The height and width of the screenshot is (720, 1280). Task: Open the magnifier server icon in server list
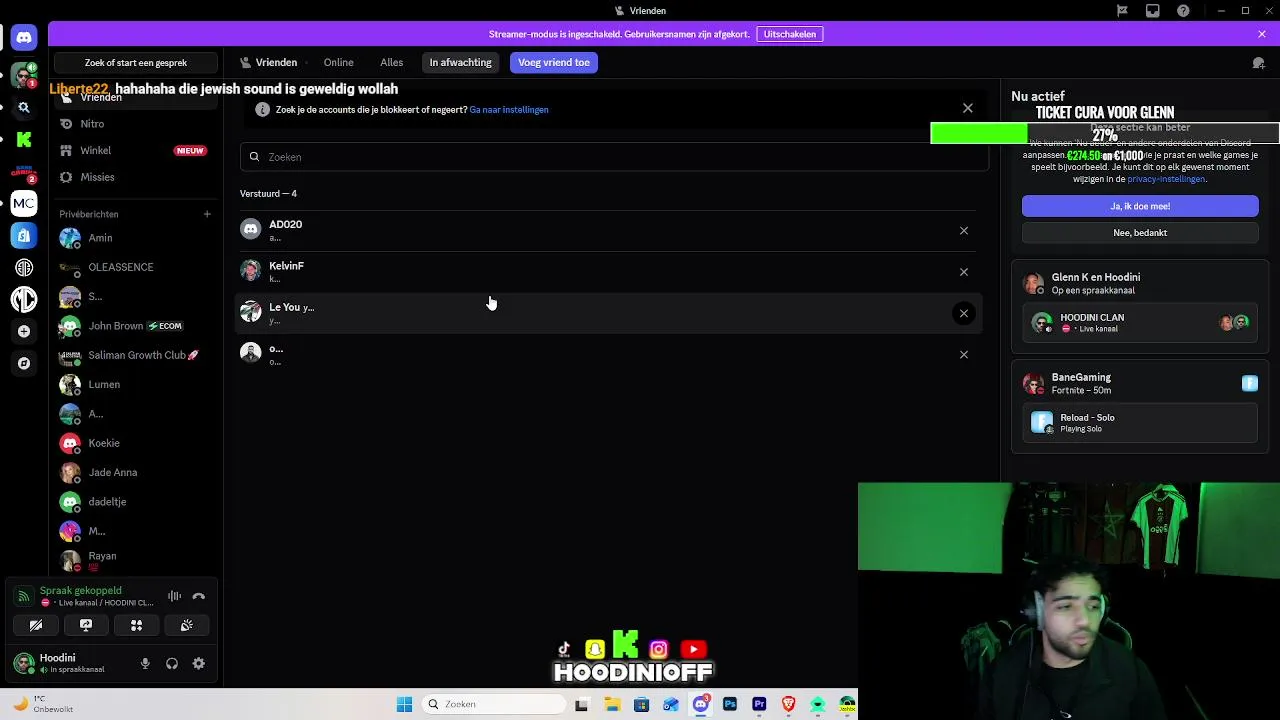click(x=24, y=107)
